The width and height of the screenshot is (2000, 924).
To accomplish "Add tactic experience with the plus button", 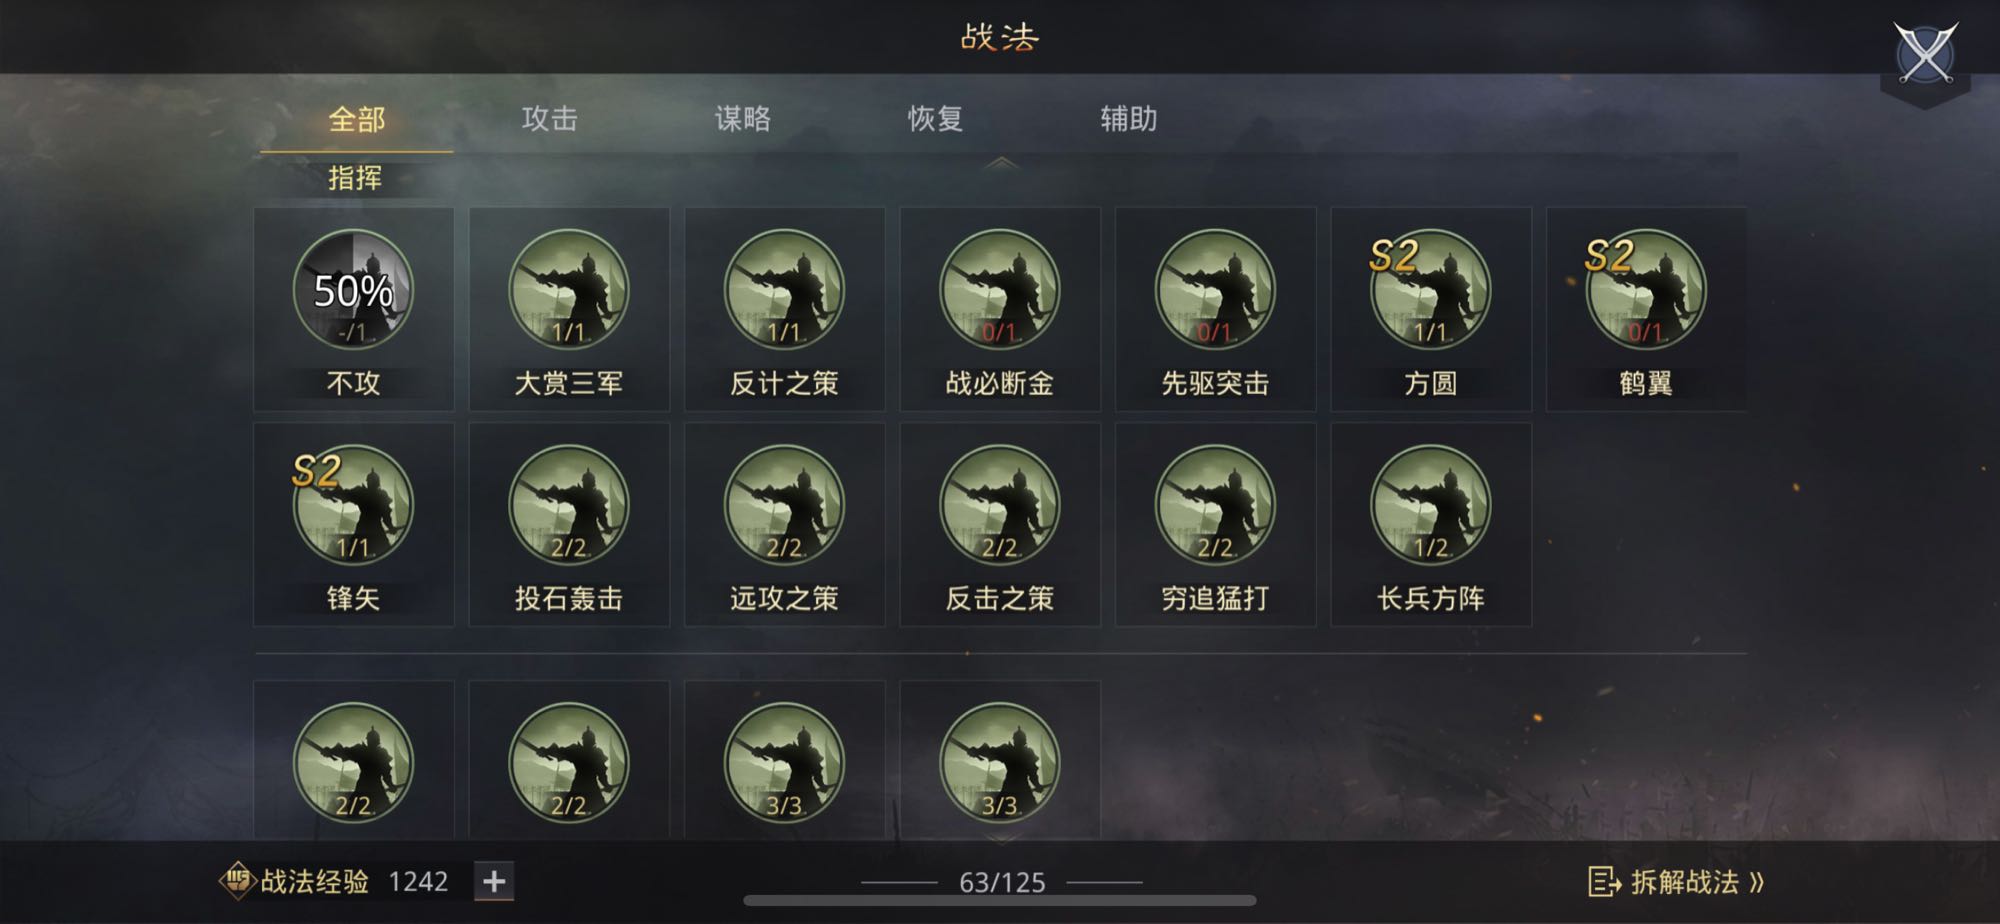I will pyautogui.click(x=494, y=881).
